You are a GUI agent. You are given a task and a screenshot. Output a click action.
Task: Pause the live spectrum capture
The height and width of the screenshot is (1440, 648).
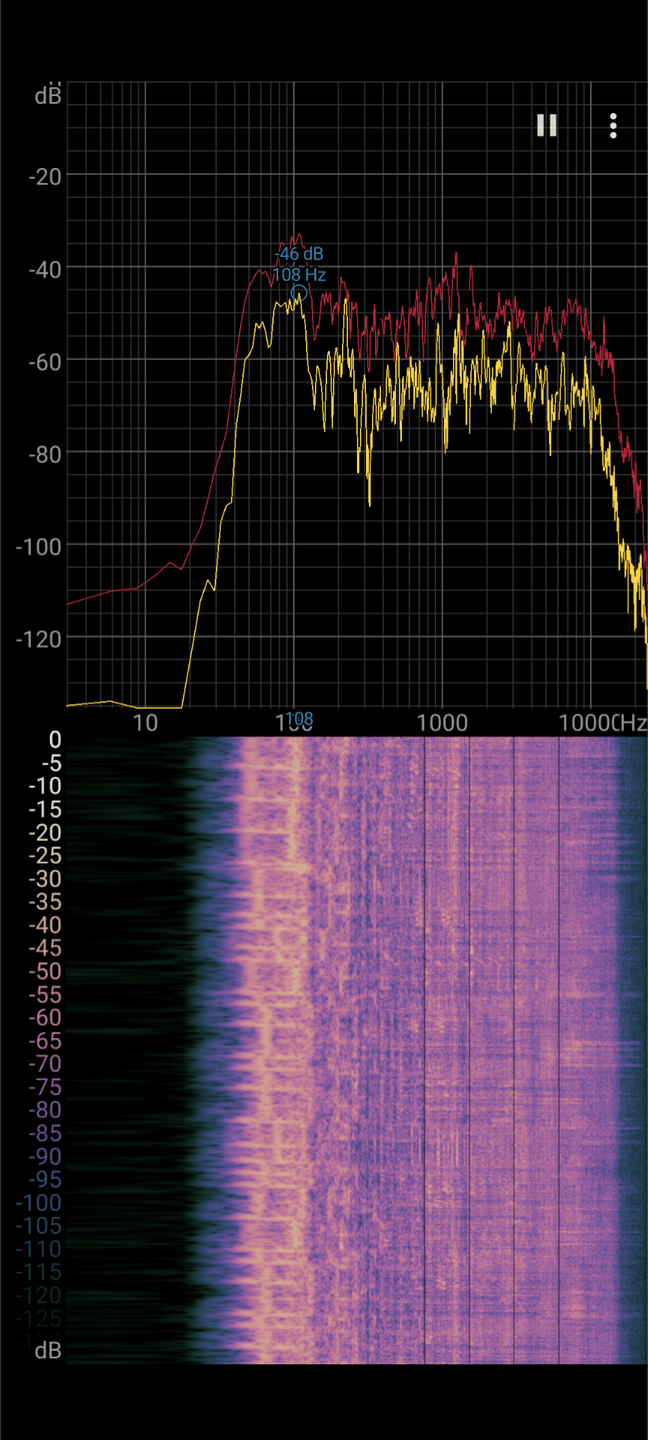pos(546,125)
